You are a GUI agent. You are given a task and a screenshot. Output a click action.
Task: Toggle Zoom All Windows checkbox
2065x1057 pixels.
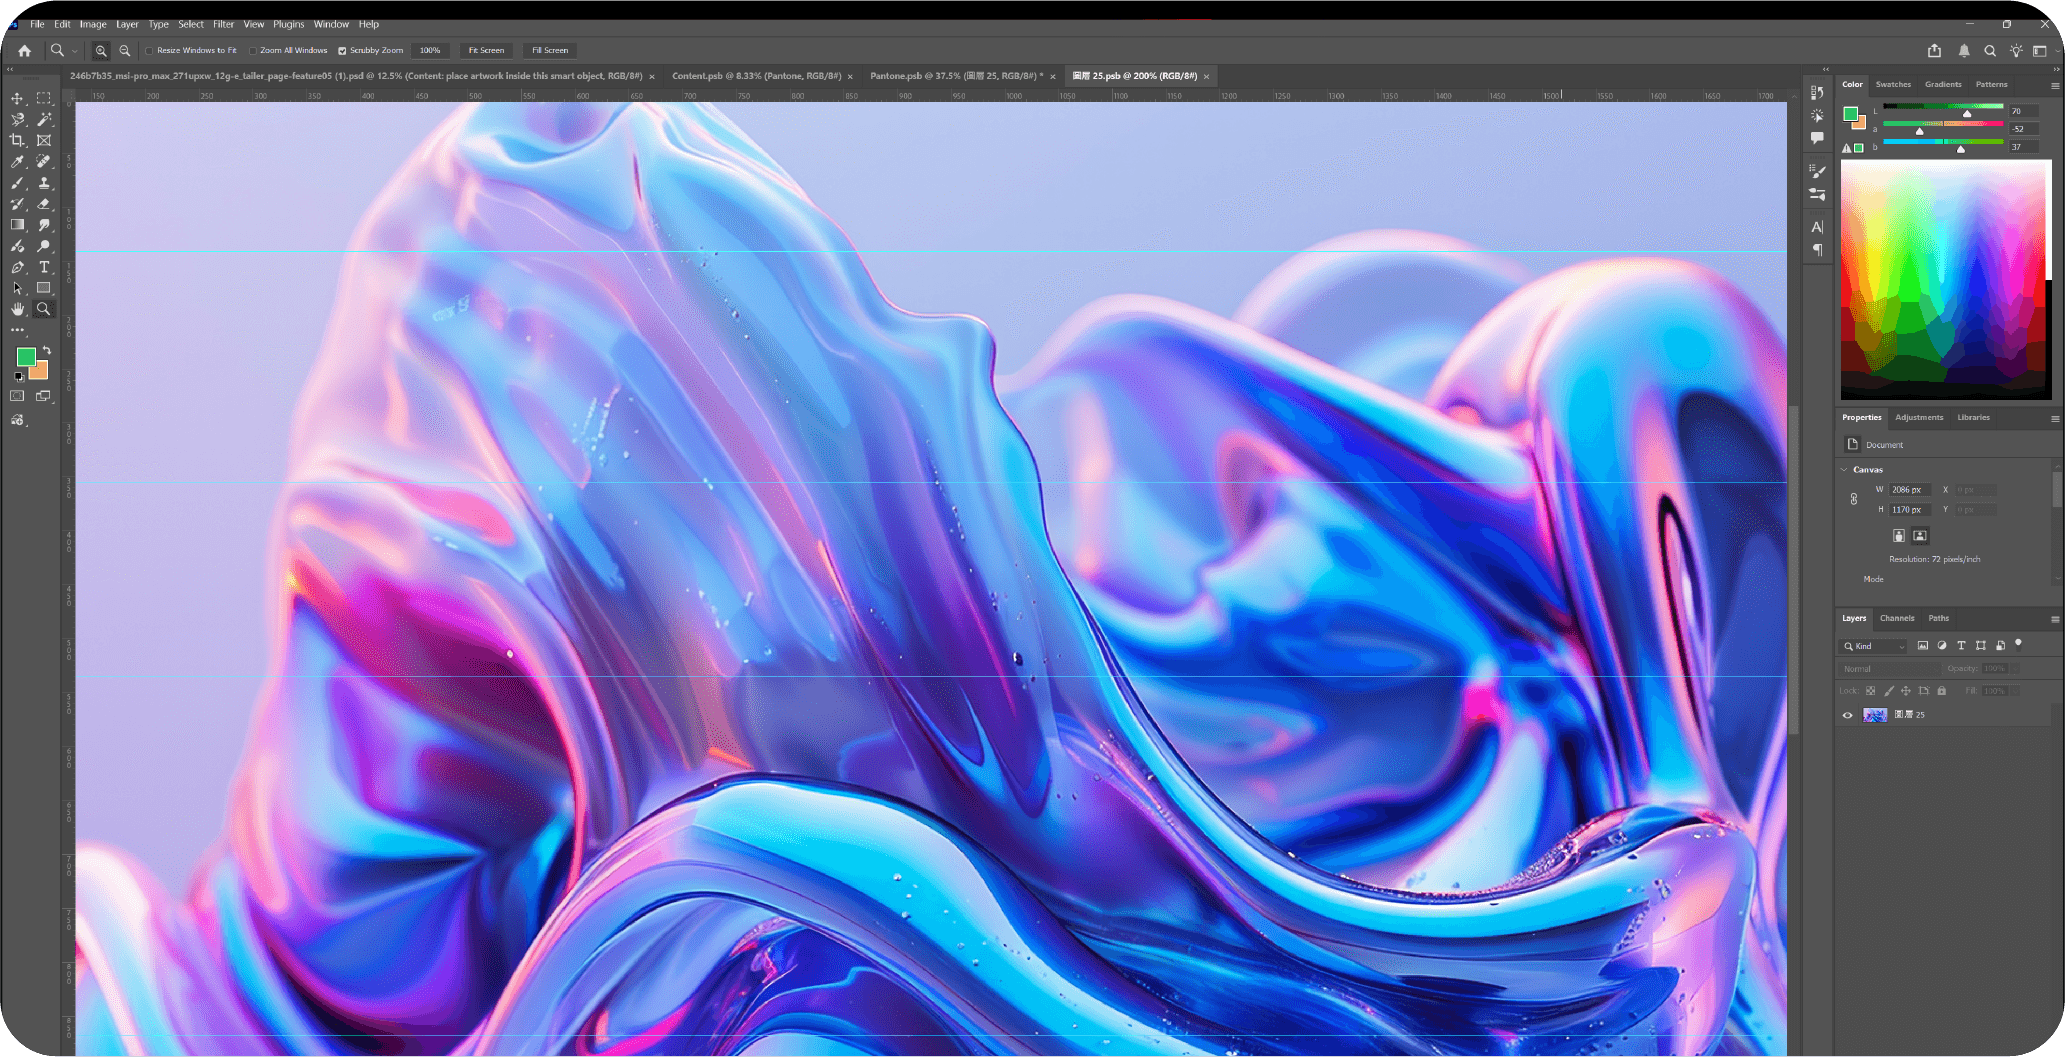(x=253, y=50)
